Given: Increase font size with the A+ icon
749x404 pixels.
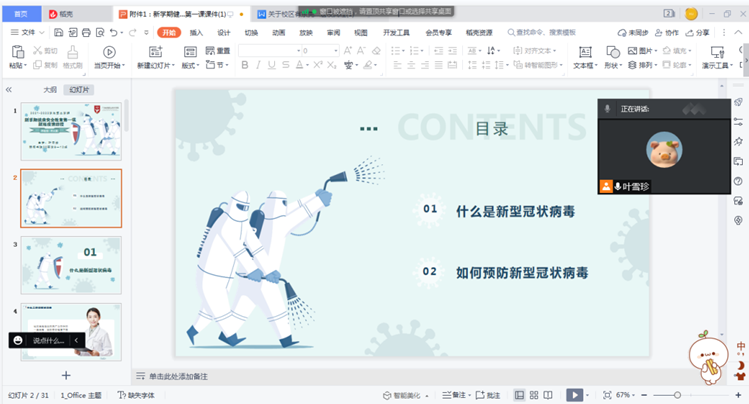Looking at the screenshot, I should point(347,51).
